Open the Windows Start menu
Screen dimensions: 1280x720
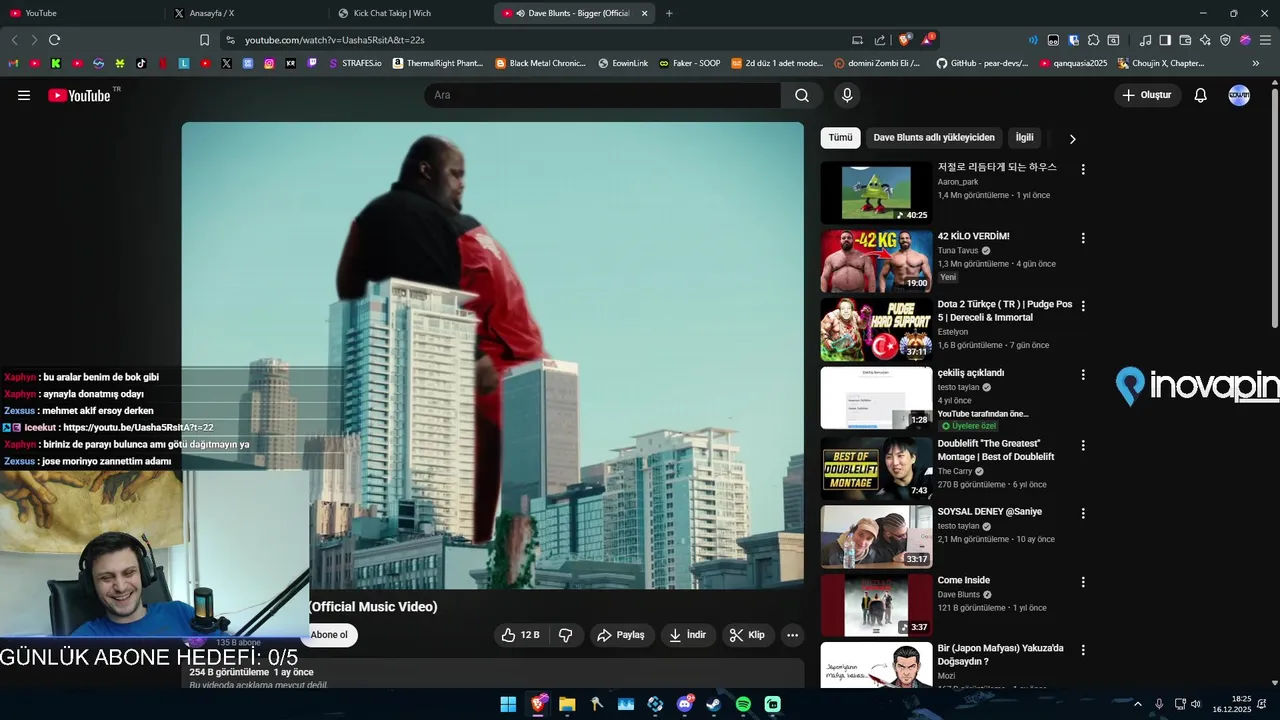508,704
